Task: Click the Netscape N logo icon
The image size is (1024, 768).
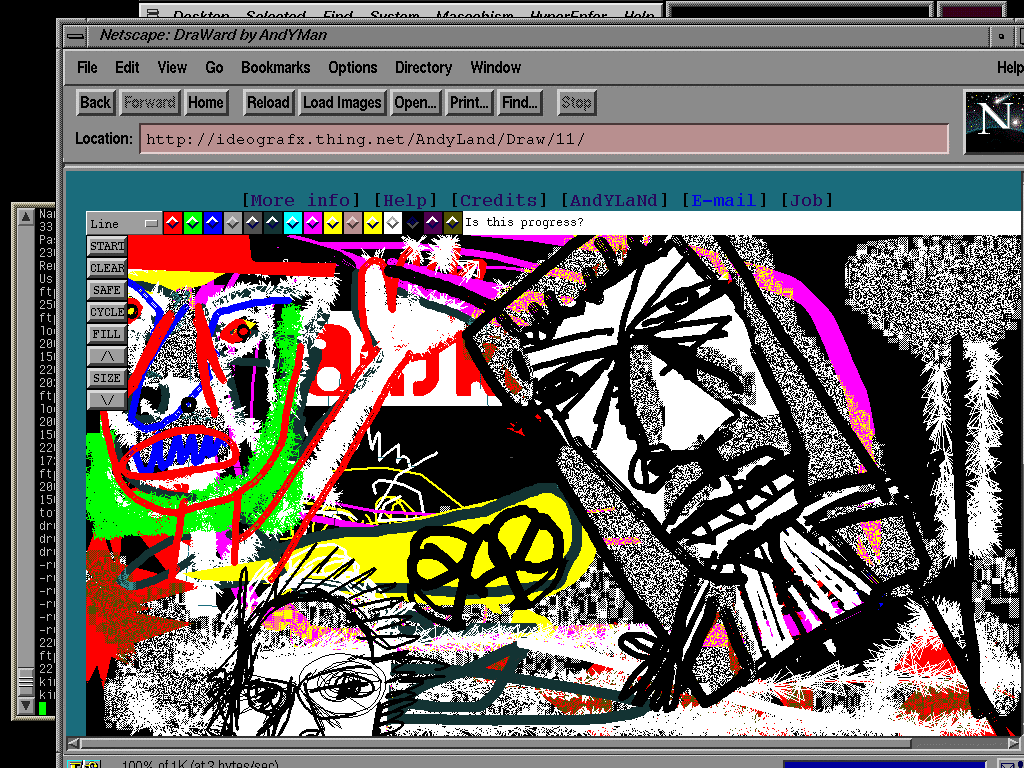Action: 994,121
